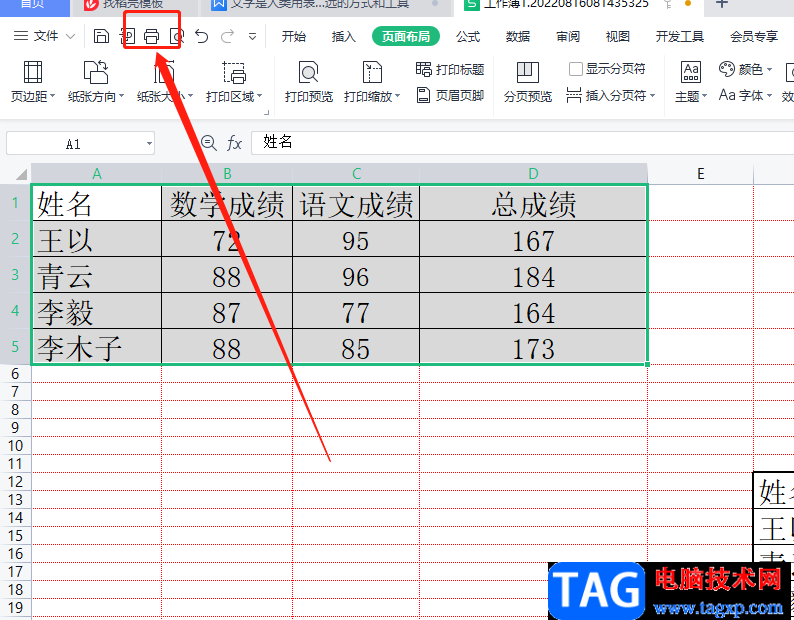
Task: Switch to the 视图 tab
Action: (x=618, y=36)
